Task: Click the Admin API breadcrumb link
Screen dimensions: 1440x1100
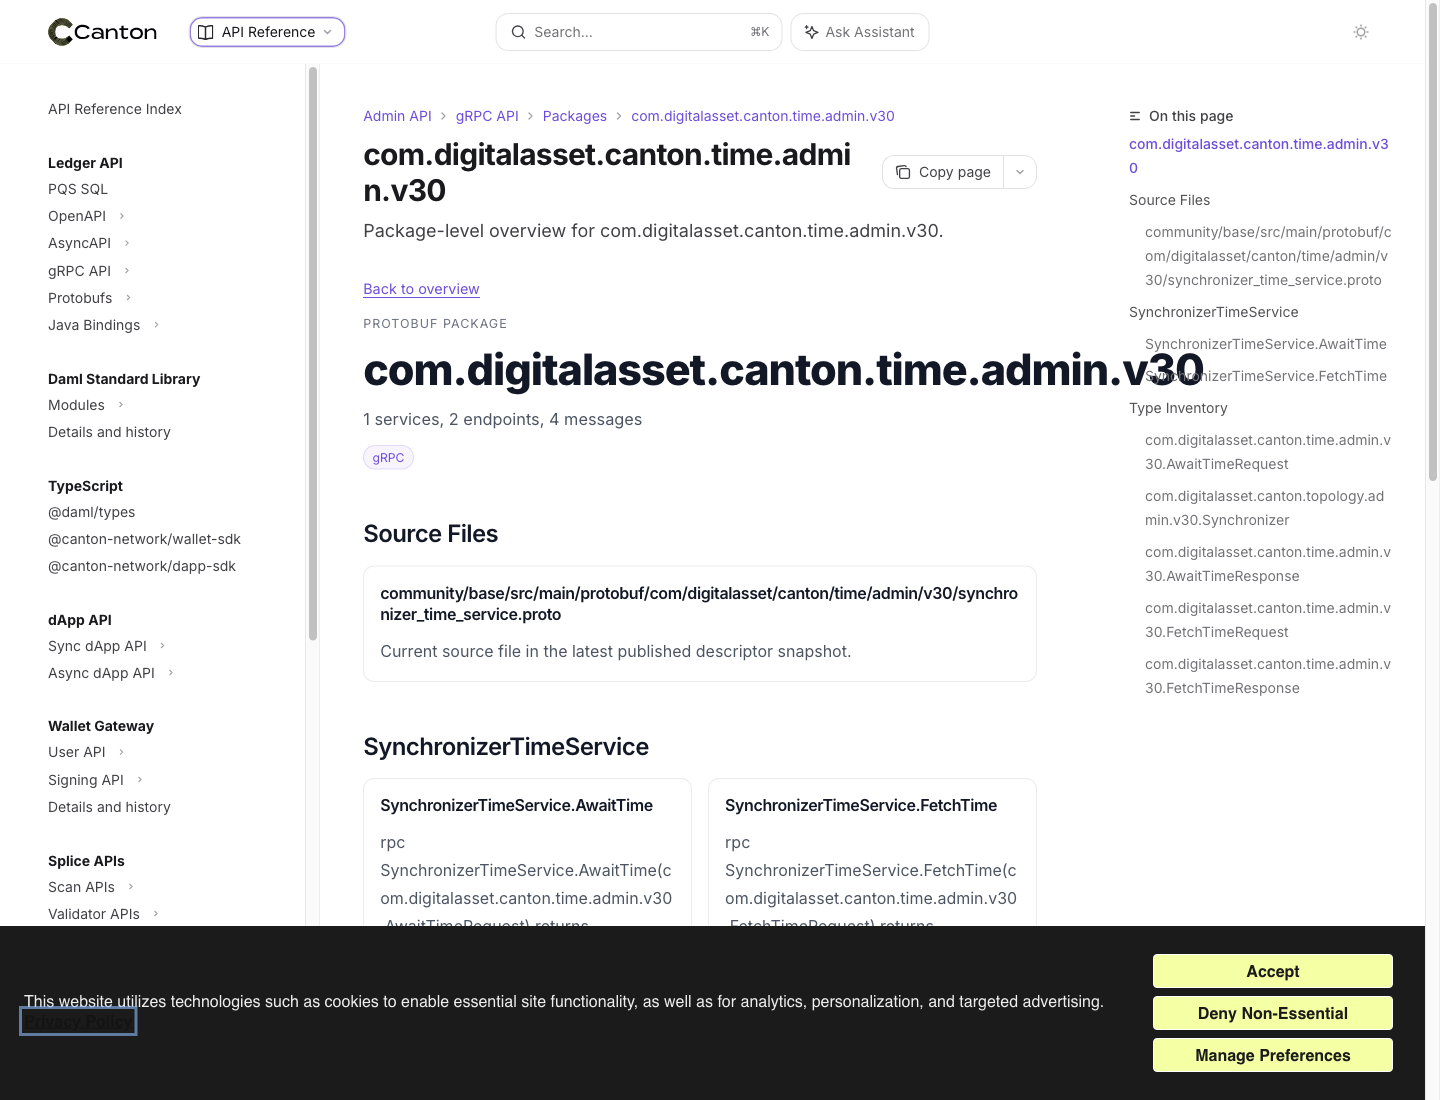Action: point(397,116)
